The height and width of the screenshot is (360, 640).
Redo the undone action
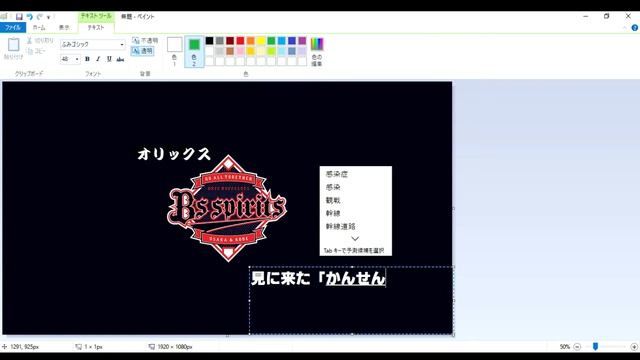[40, 17]
